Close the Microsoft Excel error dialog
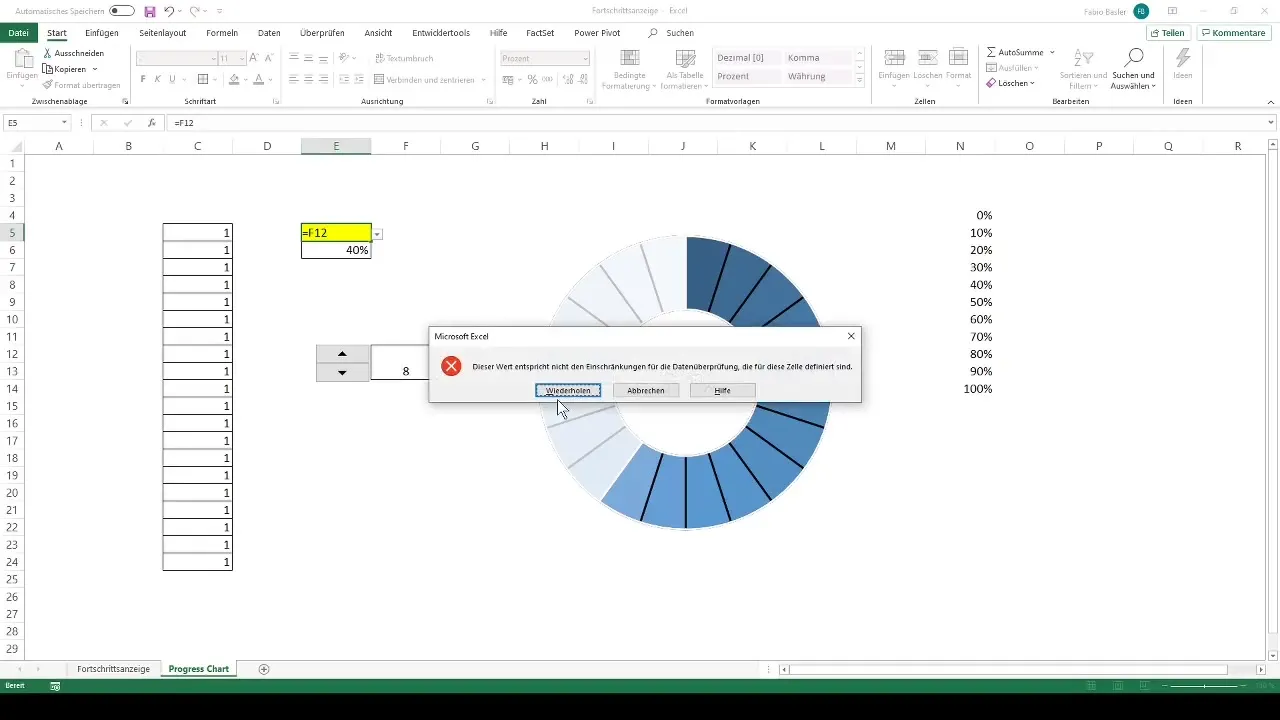Image resolution: width=1280 pixels, height=720 pixels. (x=851, y=336)
